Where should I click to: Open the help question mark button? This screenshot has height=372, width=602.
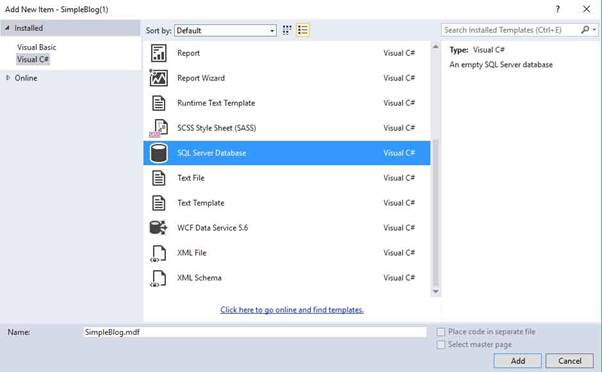click(557, 9)
